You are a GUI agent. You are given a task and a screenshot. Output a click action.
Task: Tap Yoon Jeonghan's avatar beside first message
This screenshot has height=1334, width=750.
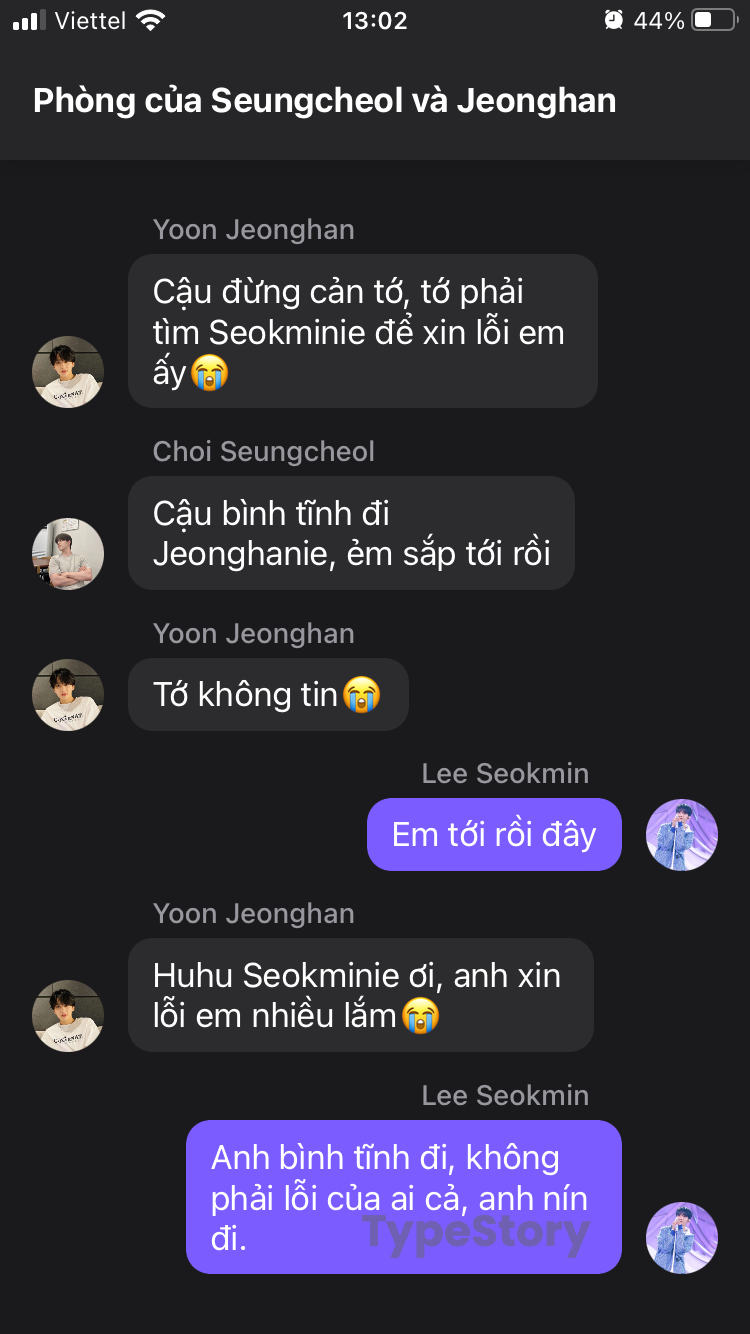68,372
